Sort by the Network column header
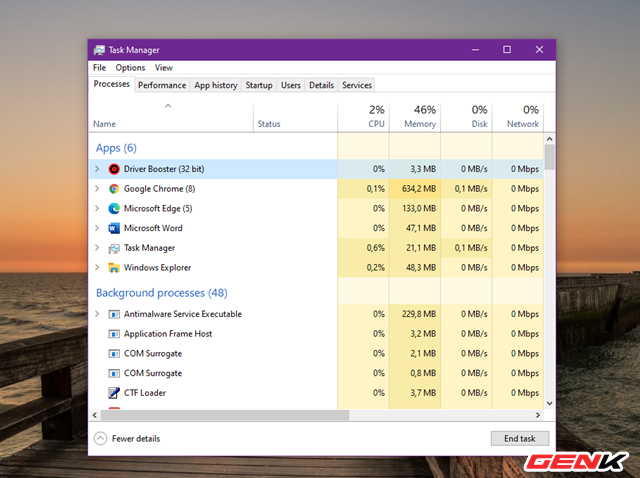The width and height of the screenshot is (640, 478). point(518,116)
